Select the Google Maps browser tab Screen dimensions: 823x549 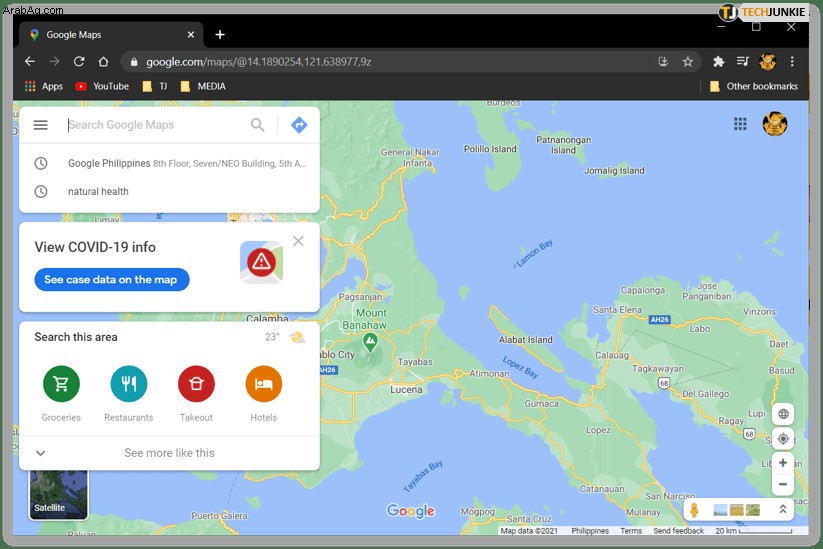pos(111,35)
